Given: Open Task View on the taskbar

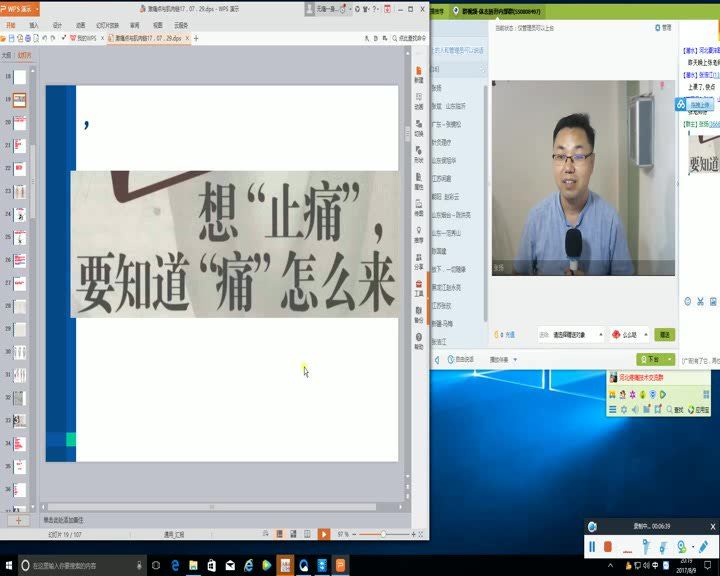Looking at the screenshot, I should [x=156, y=565].
